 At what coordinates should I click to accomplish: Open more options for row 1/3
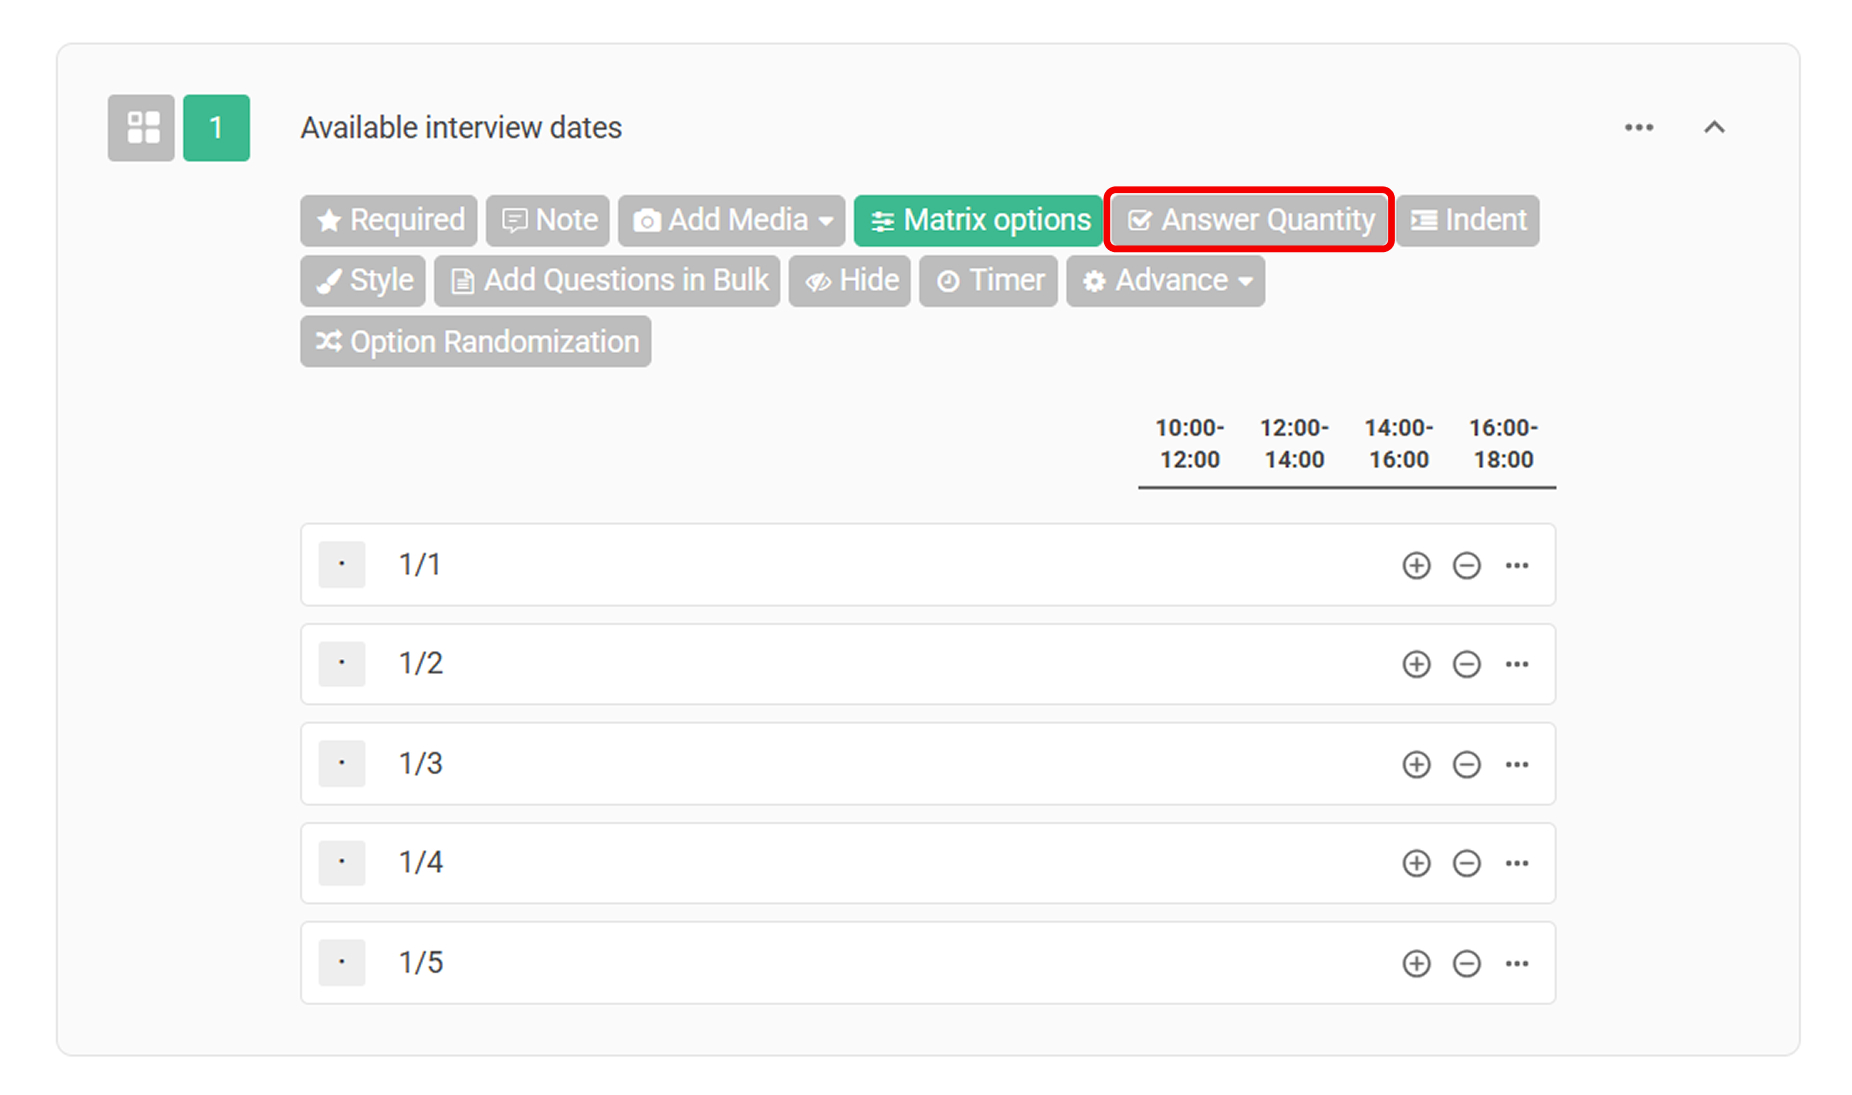point(1517,764)
